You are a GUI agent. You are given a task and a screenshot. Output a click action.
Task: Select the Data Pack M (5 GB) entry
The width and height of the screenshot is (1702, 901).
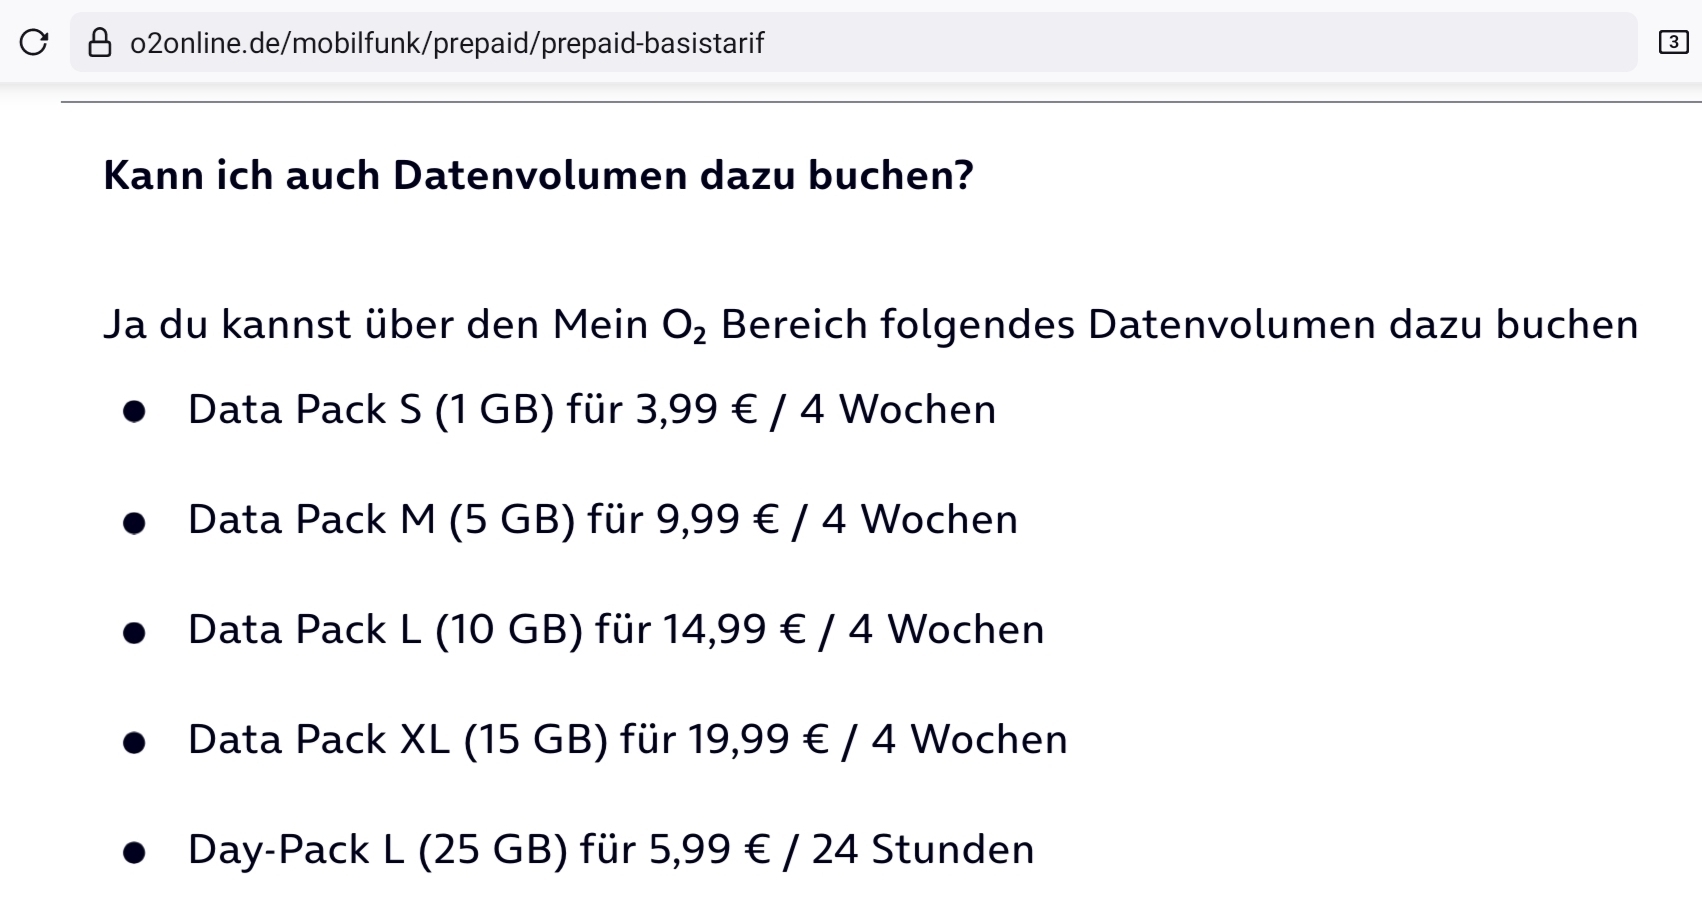603,520
